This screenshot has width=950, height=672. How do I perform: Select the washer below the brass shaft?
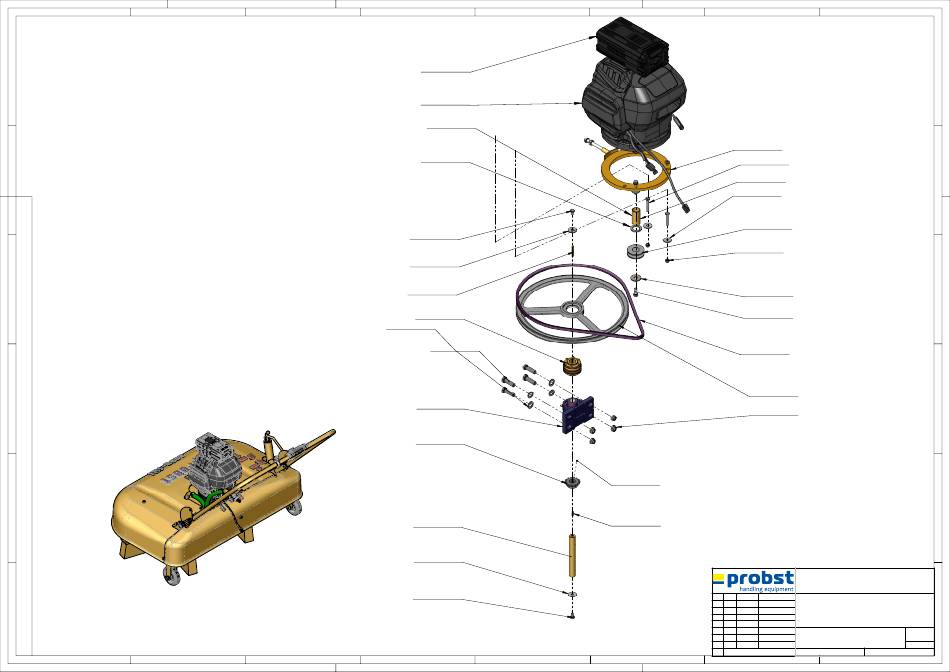tap(572, 594)
